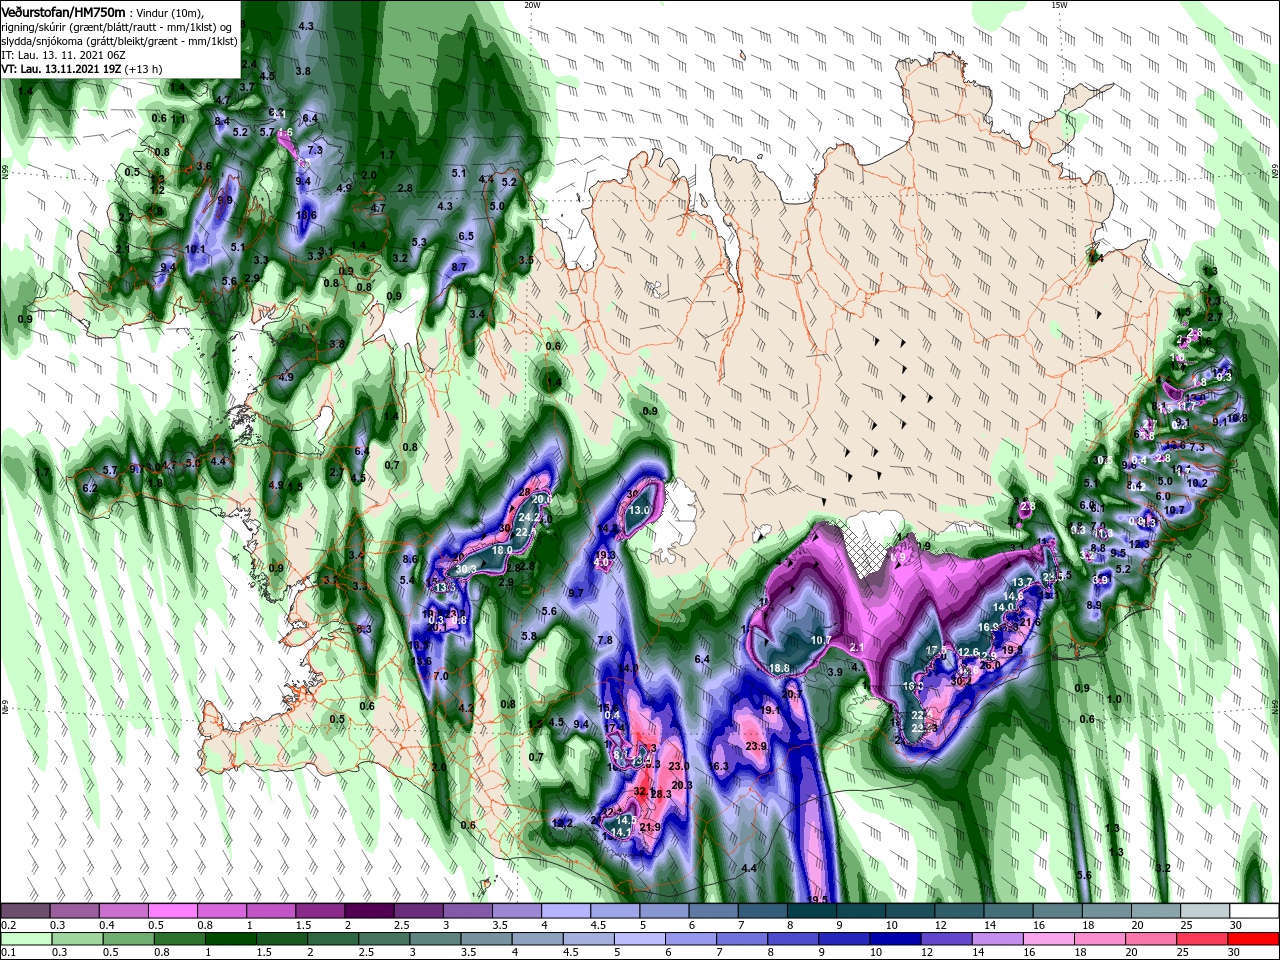Click the map value 23.0
1280x960 pixels.
(679, 766)
